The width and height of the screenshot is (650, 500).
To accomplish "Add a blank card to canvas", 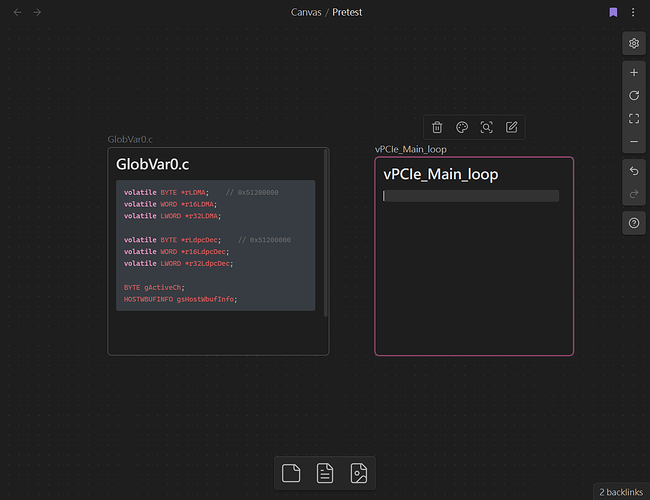I will pos(291,474).
